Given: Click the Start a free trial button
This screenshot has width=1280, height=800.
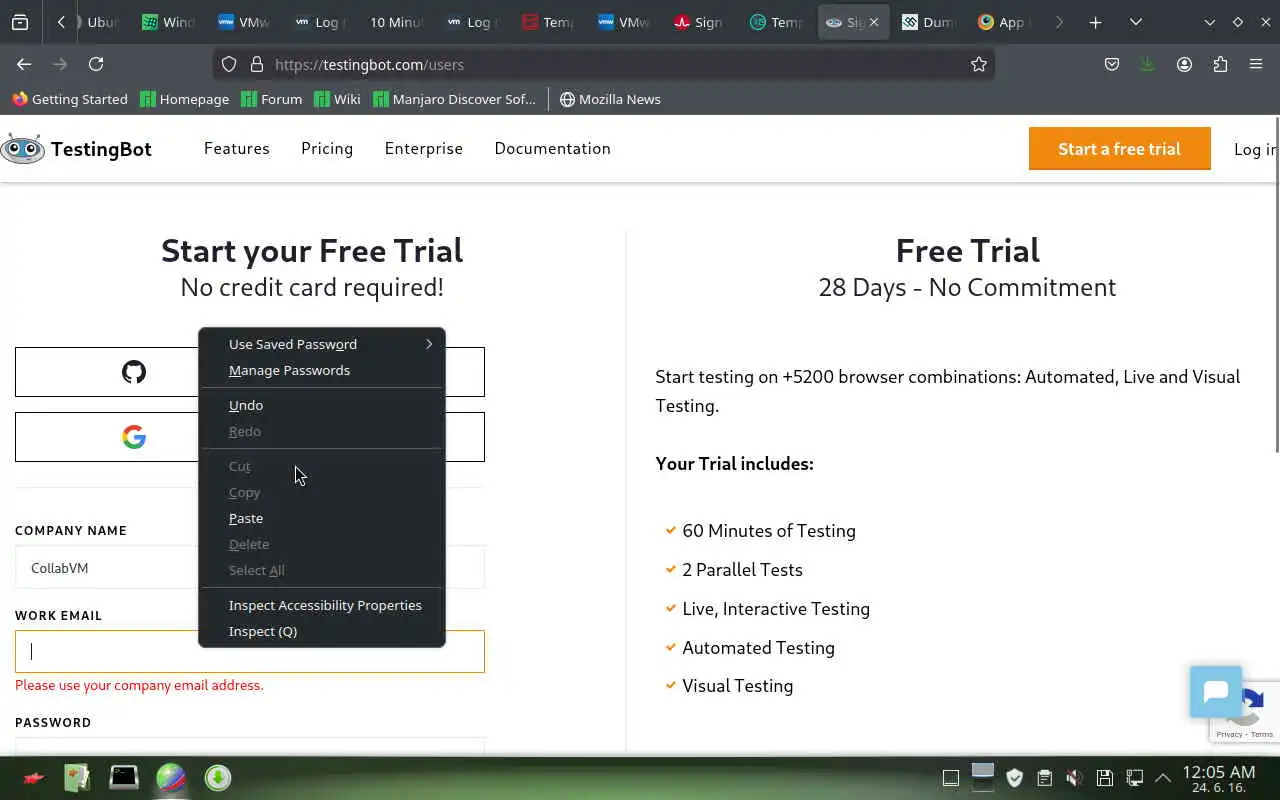Looking at the screenshot, I should coord(1119,149).
